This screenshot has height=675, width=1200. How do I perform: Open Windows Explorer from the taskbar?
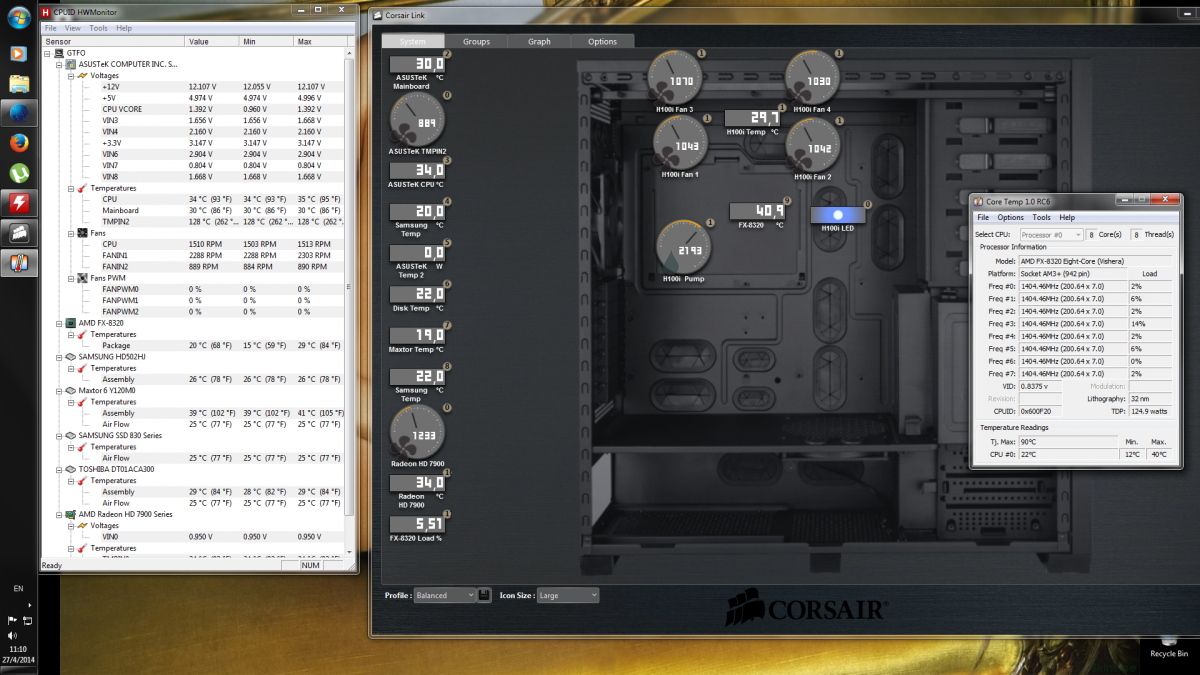(18, 83)
